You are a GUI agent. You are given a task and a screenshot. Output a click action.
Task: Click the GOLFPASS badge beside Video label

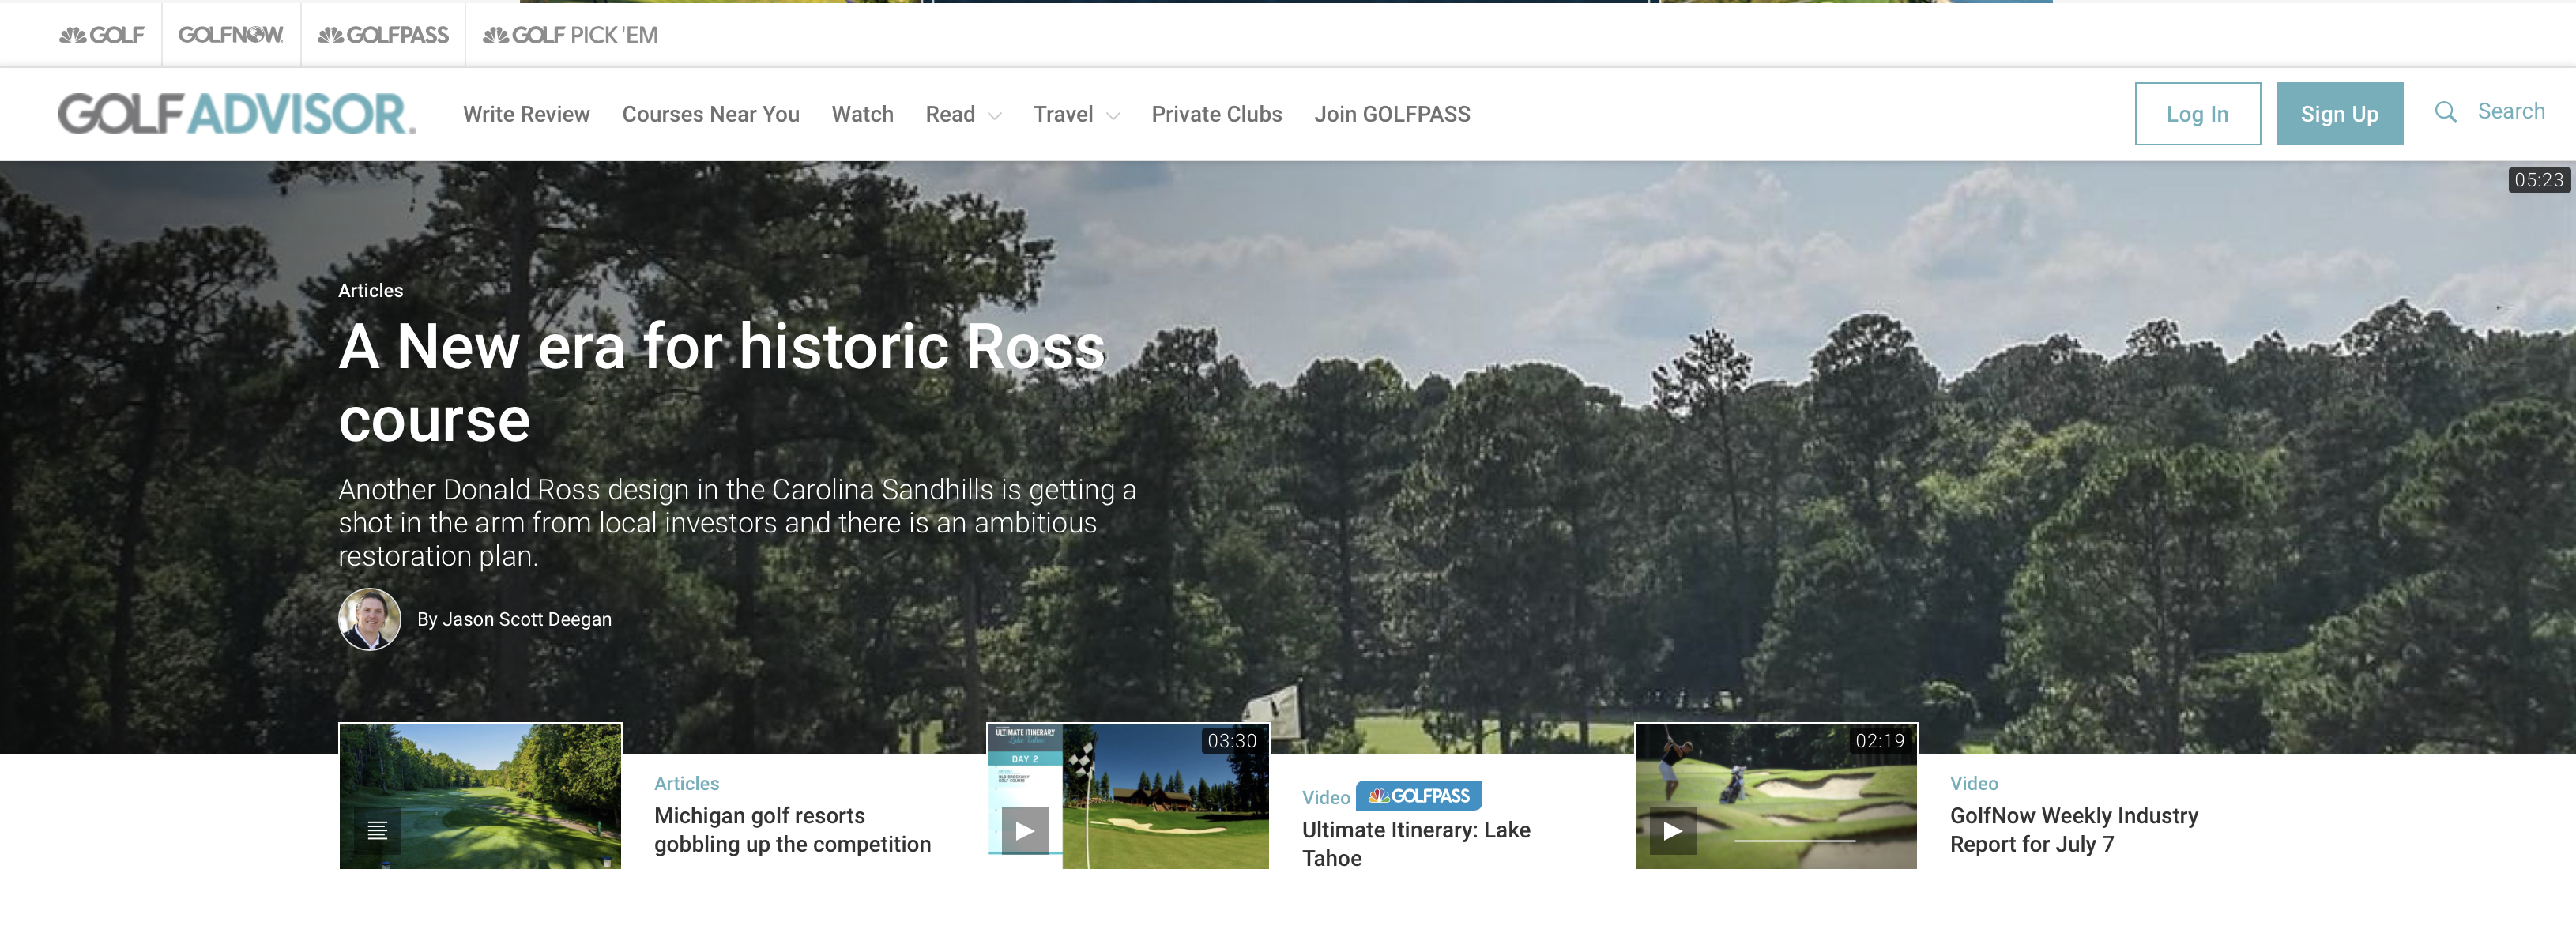click(x=1418, y=796)
